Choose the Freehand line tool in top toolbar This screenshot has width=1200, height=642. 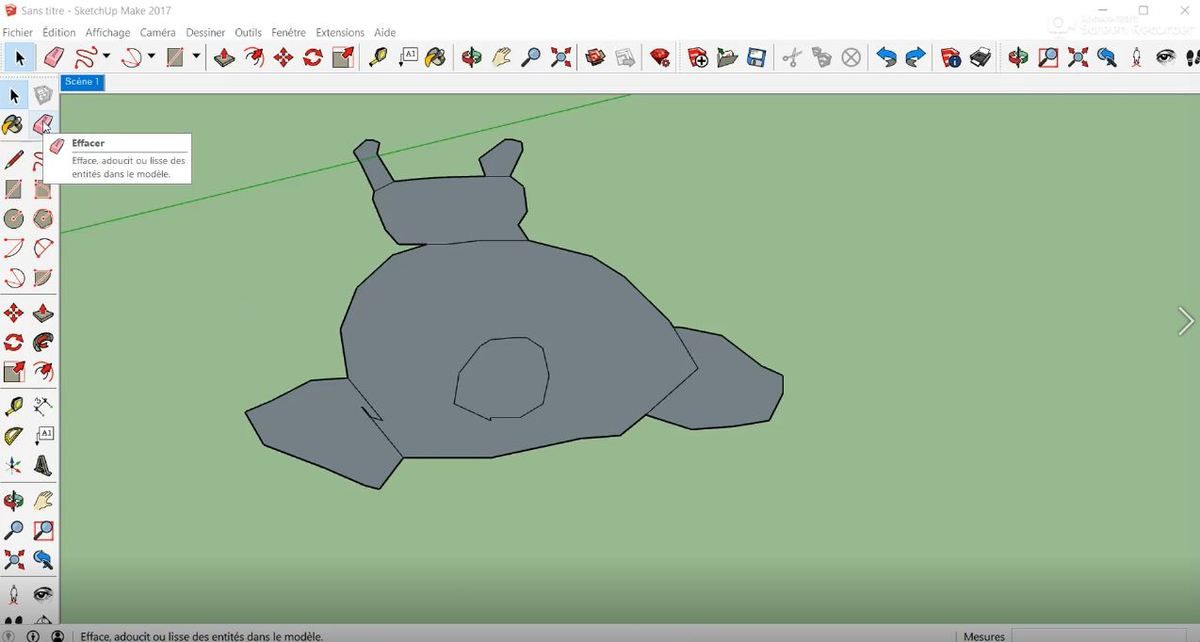point(85,57)
